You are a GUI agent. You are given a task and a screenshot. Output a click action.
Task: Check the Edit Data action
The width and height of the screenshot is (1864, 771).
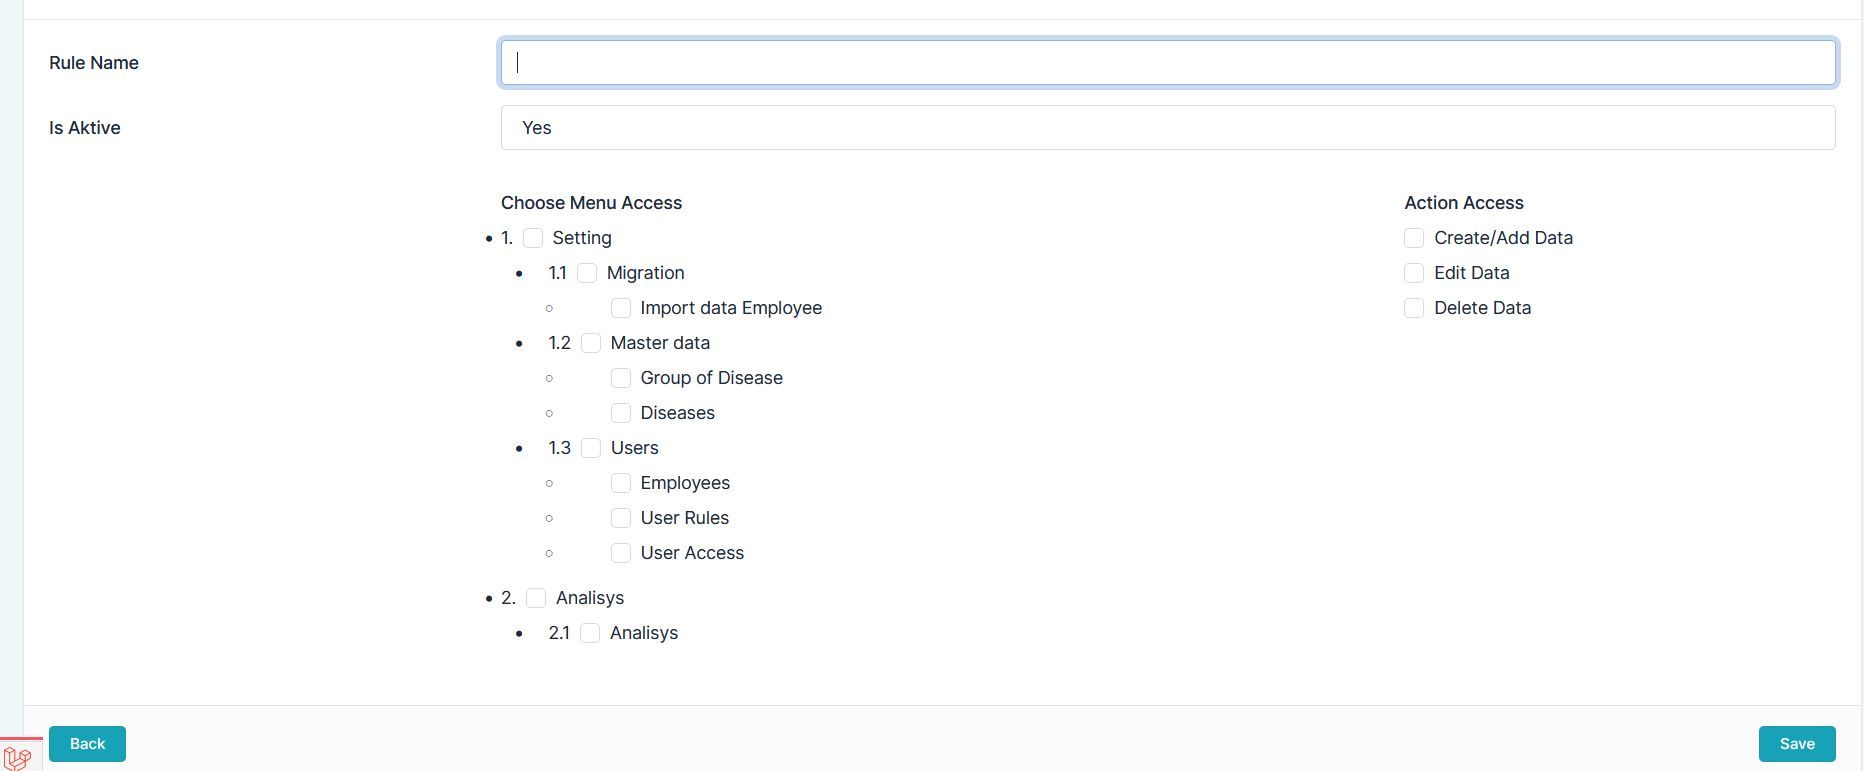[x=1414, y=273]
